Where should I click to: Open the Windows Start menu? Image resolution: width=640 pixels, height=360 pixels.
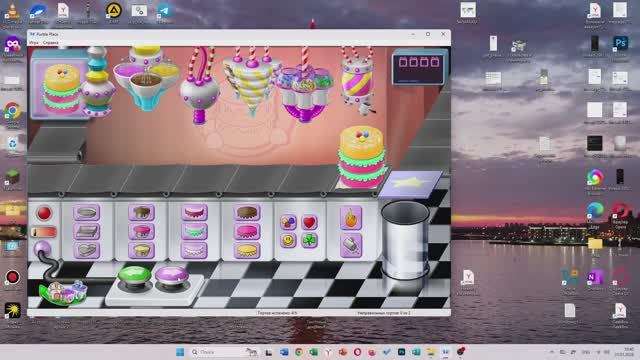coord(180,352)
